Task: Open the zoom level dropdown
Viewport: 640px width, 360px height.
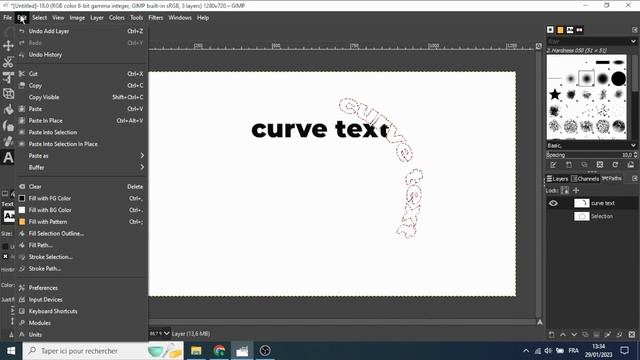Action: (x=167, y=334)
